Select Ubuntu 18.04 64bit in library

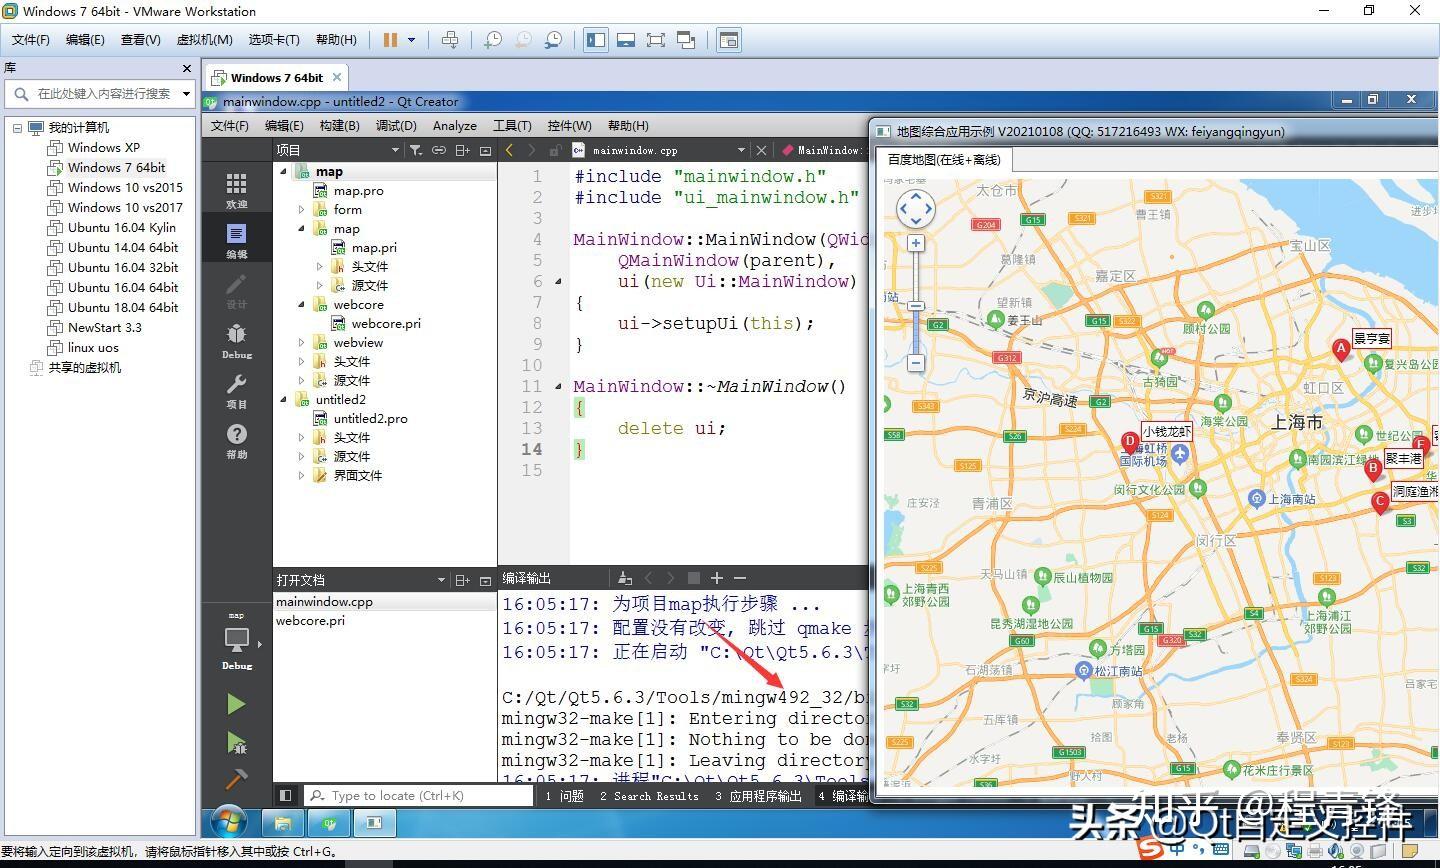click(123, 307)
